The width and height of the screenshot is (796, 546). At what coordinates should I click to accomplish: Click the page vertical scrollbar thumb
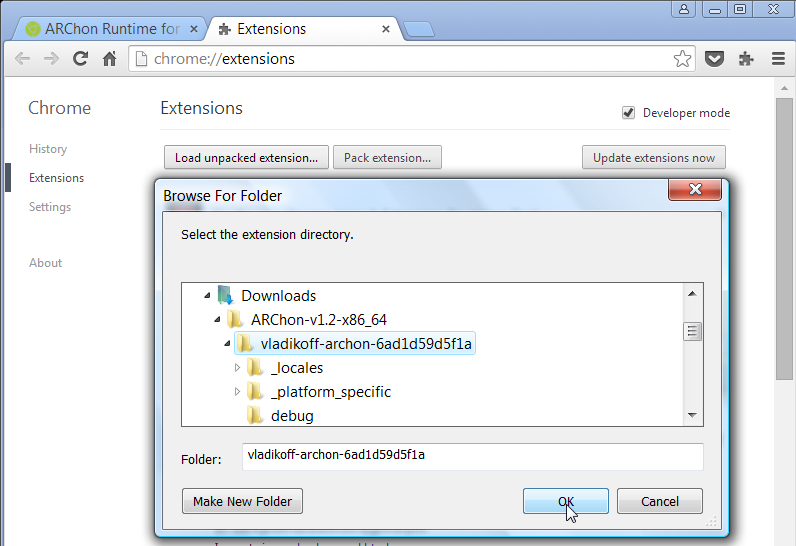(x=784, y=238)
